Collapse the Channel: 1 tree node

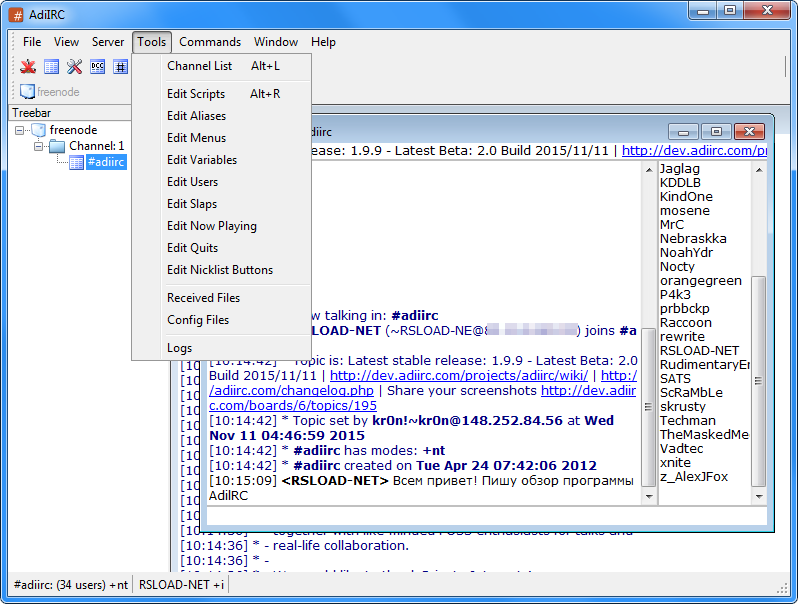38,147
